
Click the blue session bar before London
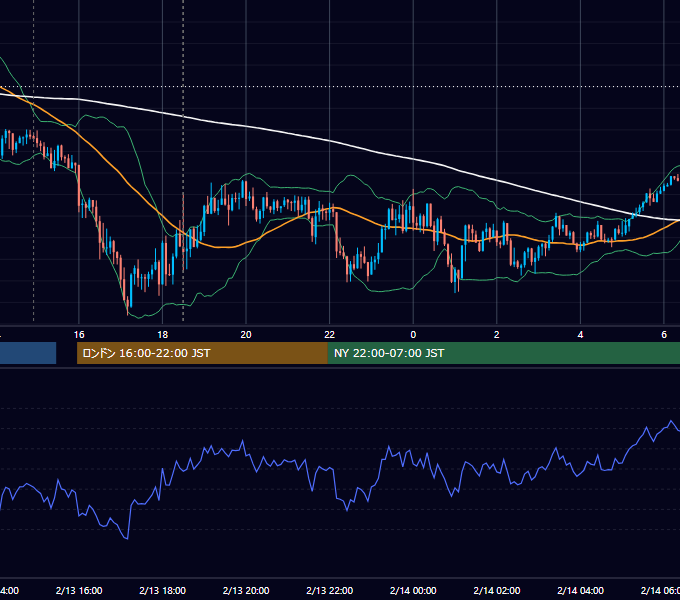tap(28, 353)
